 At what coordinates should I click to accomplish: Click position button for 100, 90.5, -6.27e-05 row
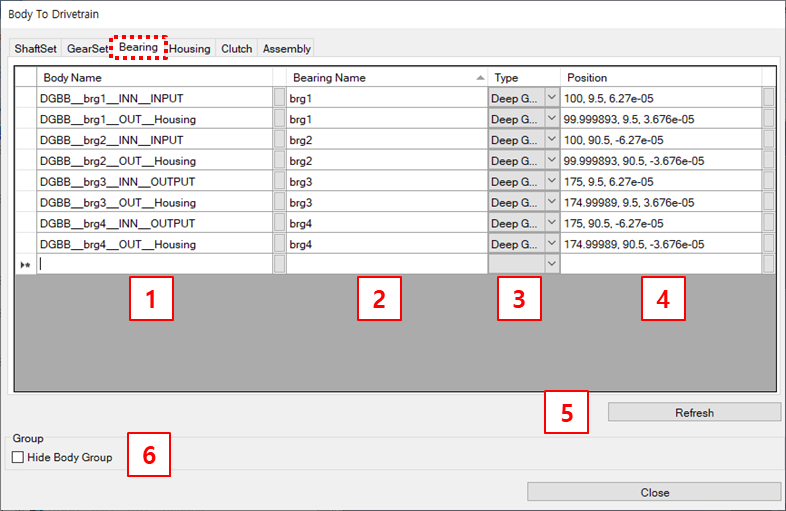(x=768, y=139)
